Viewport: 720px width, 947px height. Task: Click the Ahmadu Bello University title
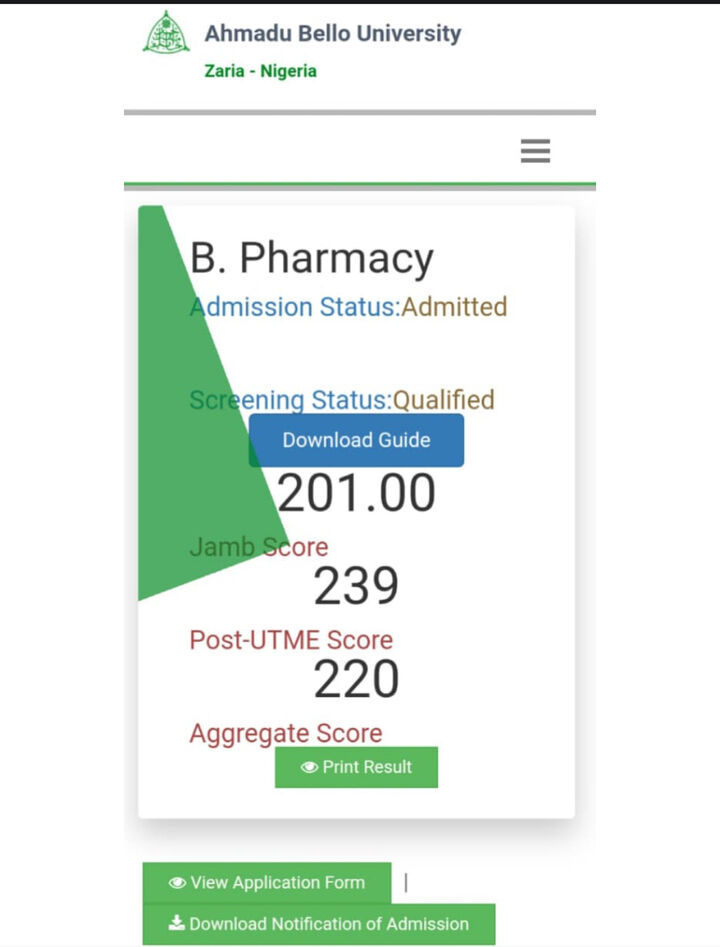(333, 33)
